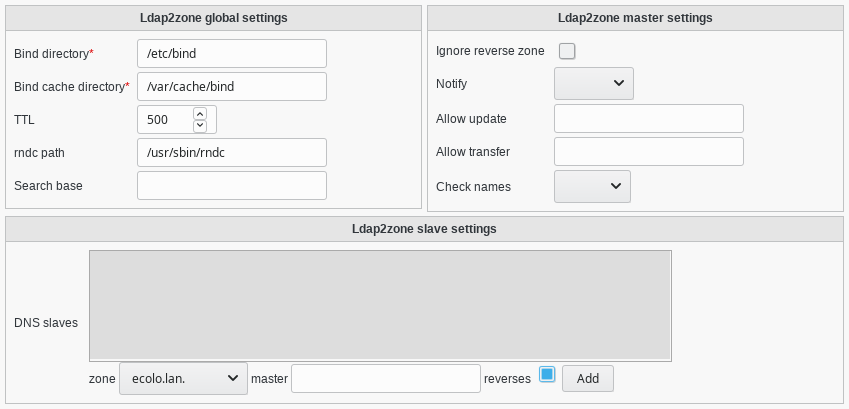Click the Search base input field
849x409 pixels.
point(232,186)
